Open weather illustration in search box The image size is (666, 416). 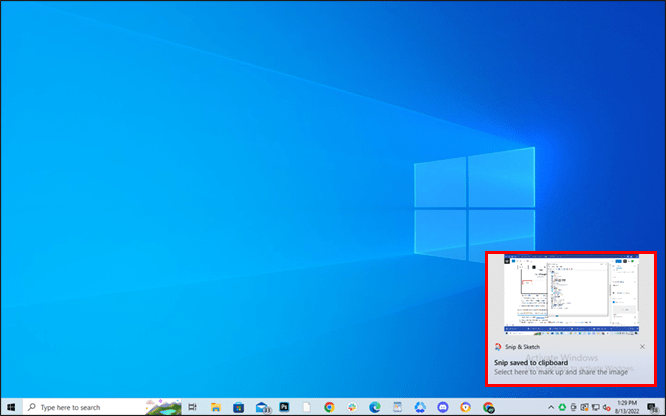click(163, 407)
